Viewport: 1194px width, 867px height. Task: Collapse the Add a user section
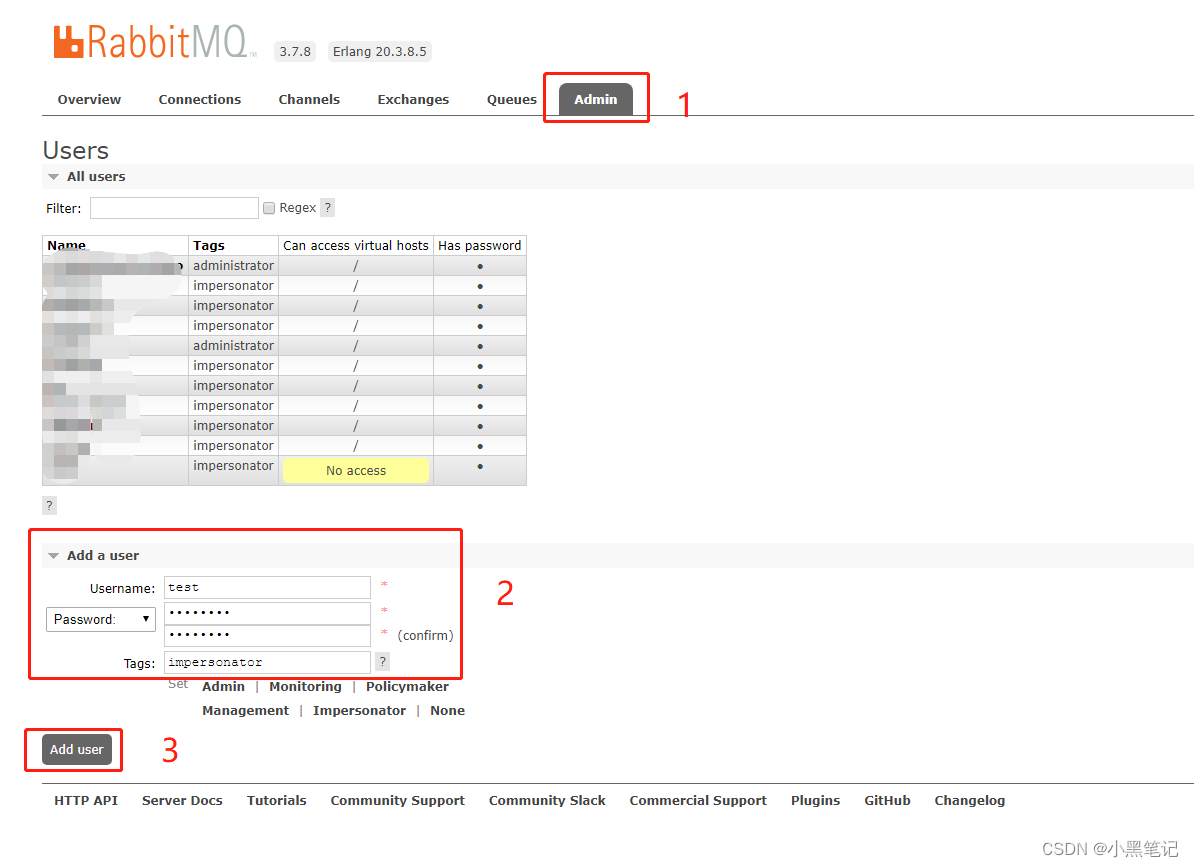pyautogui.click(x=94, y=556)
